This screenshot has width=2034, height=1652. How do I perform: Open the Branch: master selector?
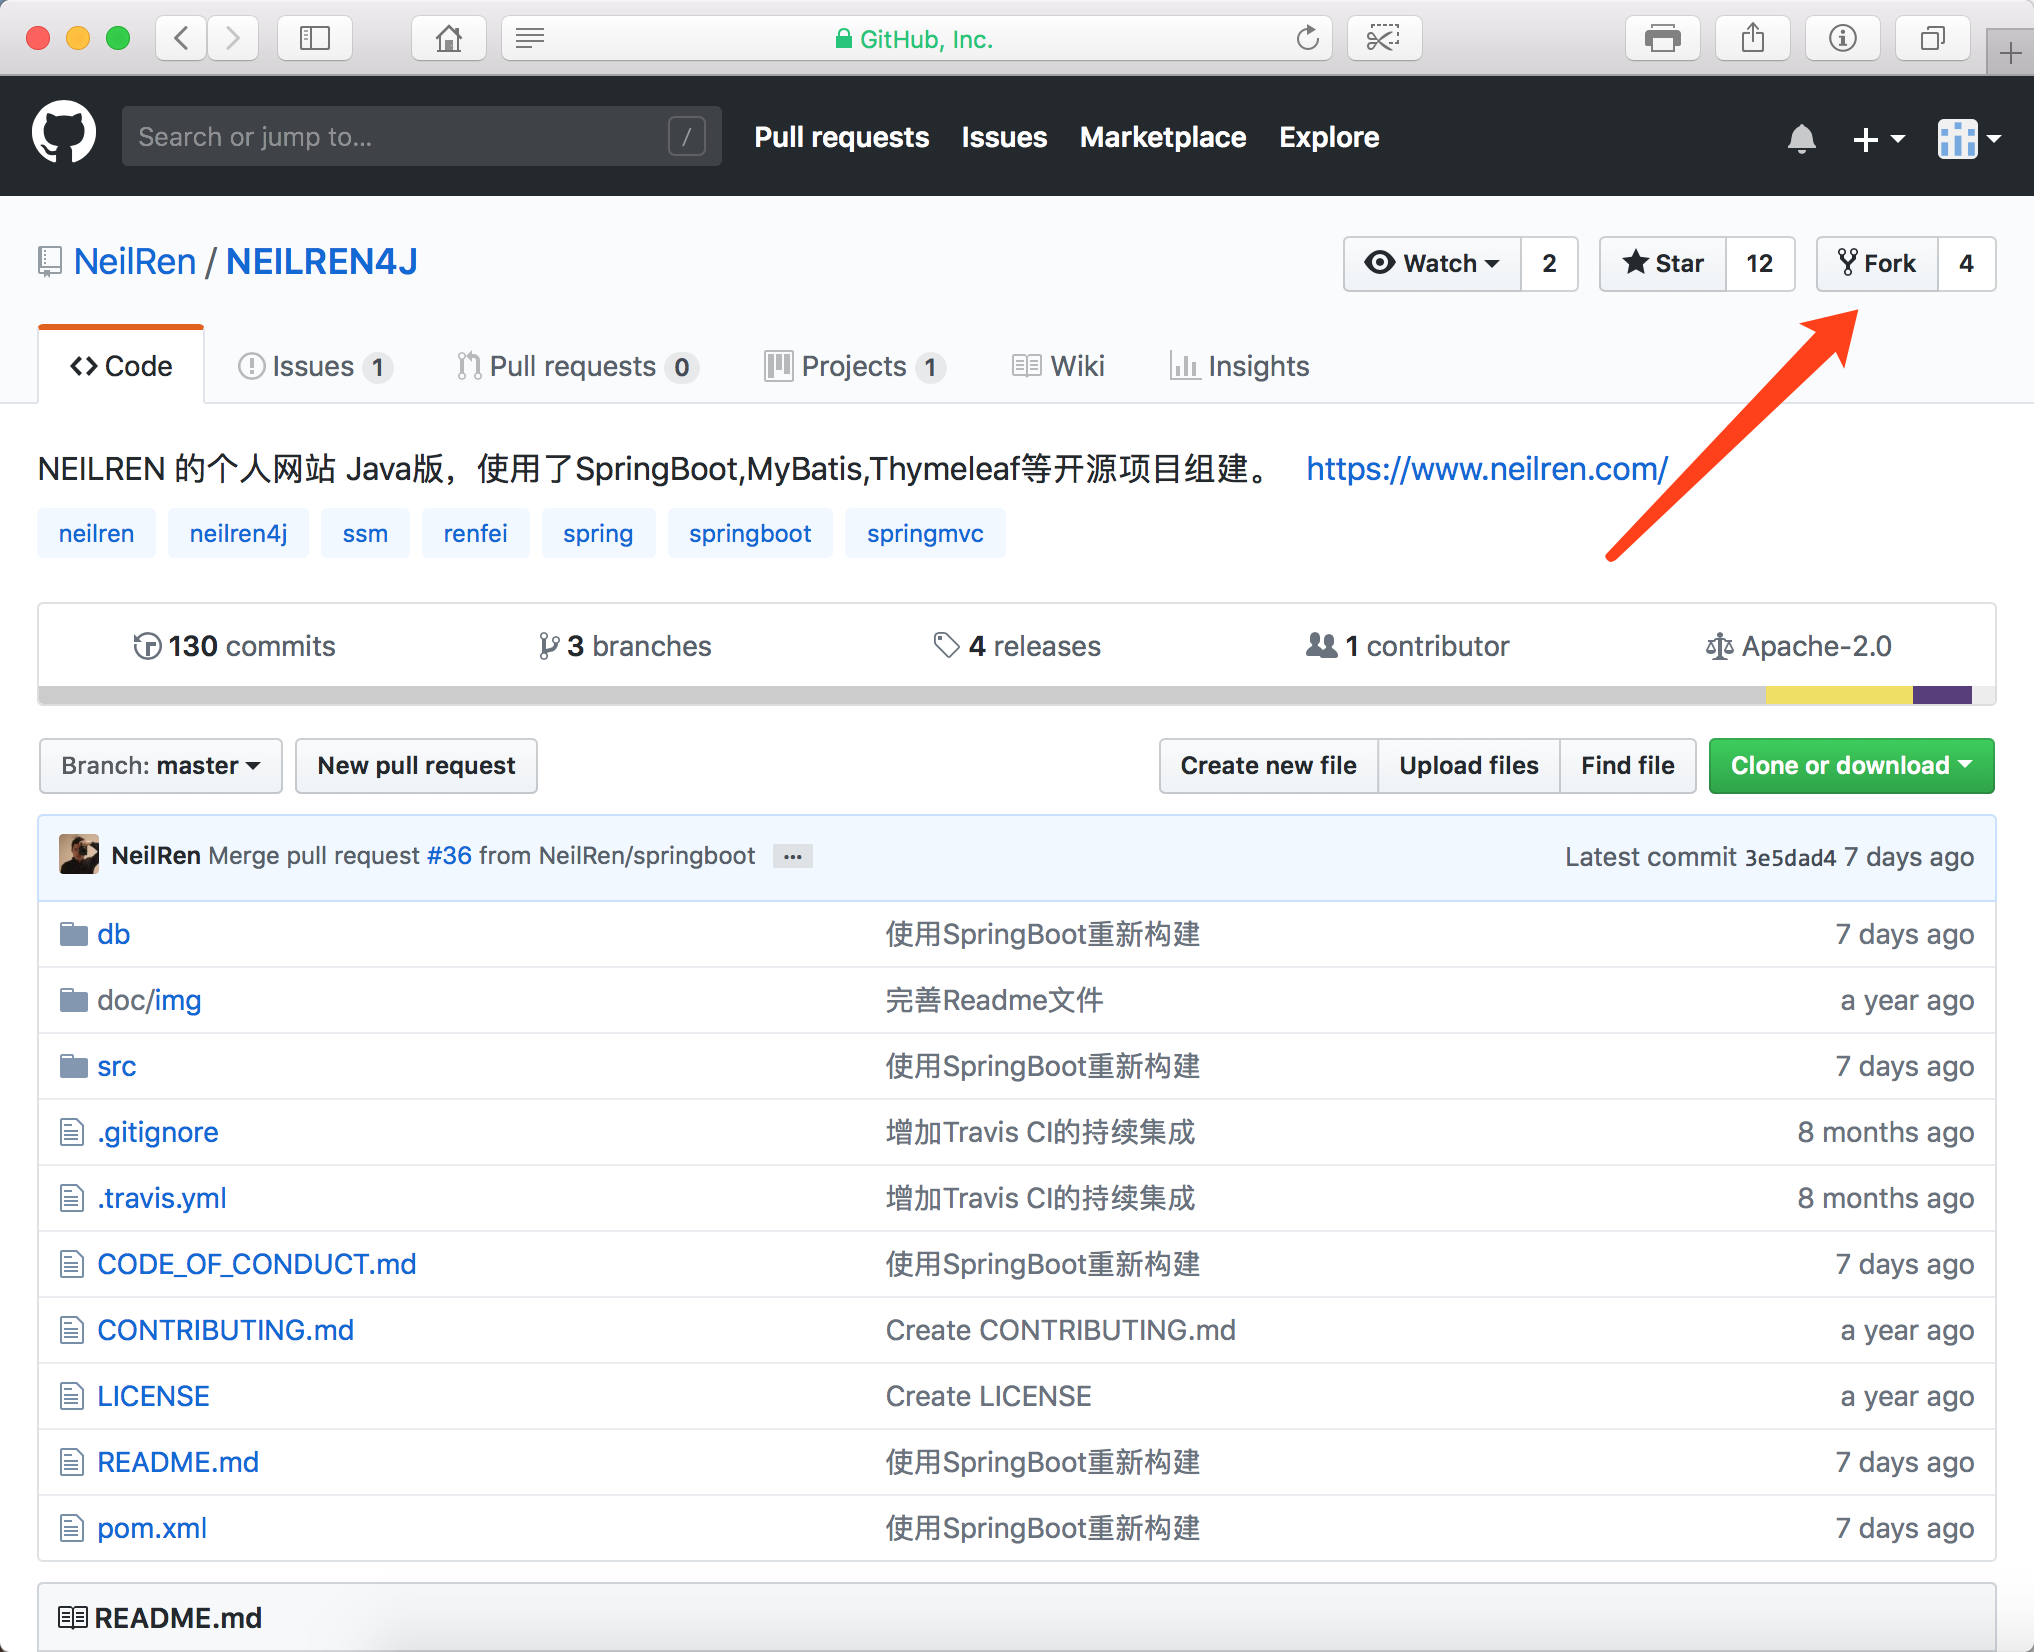(161, 766)
